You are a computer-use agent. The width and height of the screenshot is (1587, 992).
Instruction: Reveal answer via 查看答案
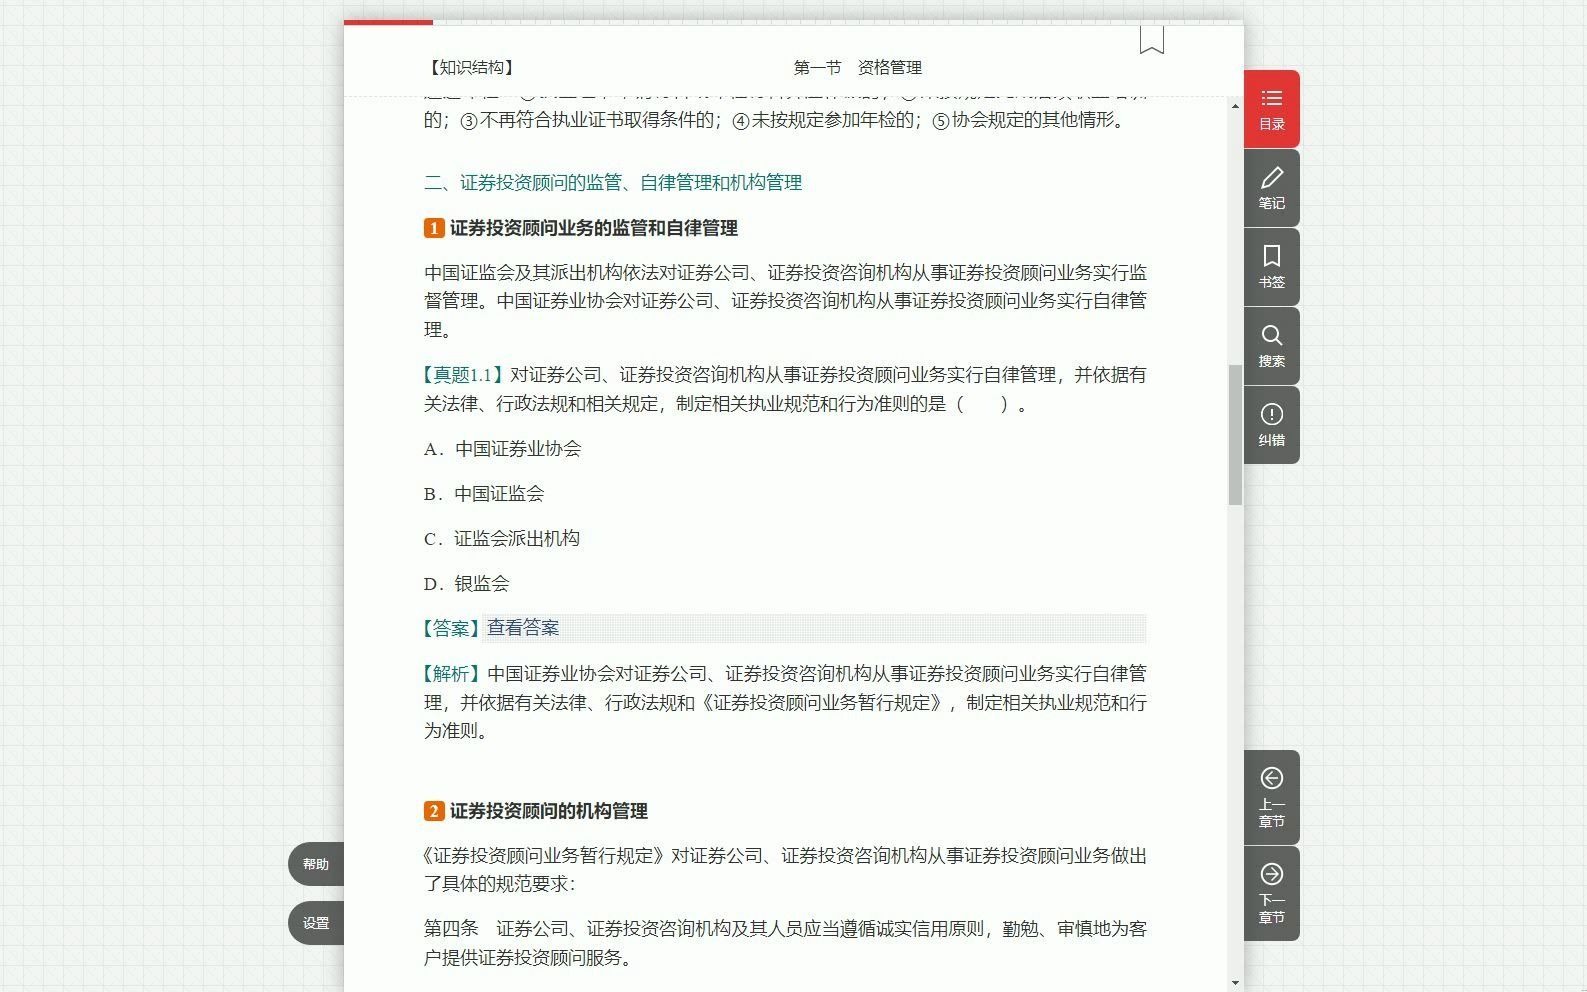[x=523, y=628]
